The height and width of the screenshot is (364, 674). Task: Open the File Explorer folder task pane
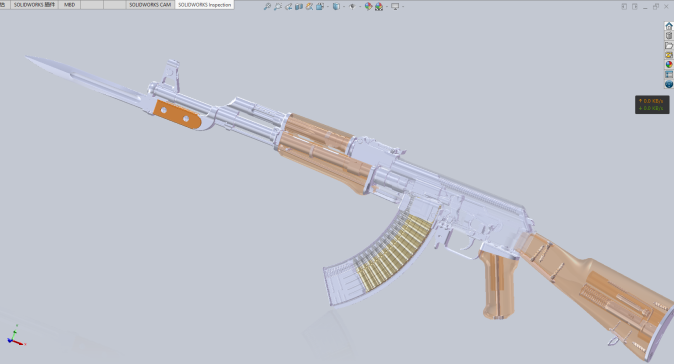tap(669, 46)
